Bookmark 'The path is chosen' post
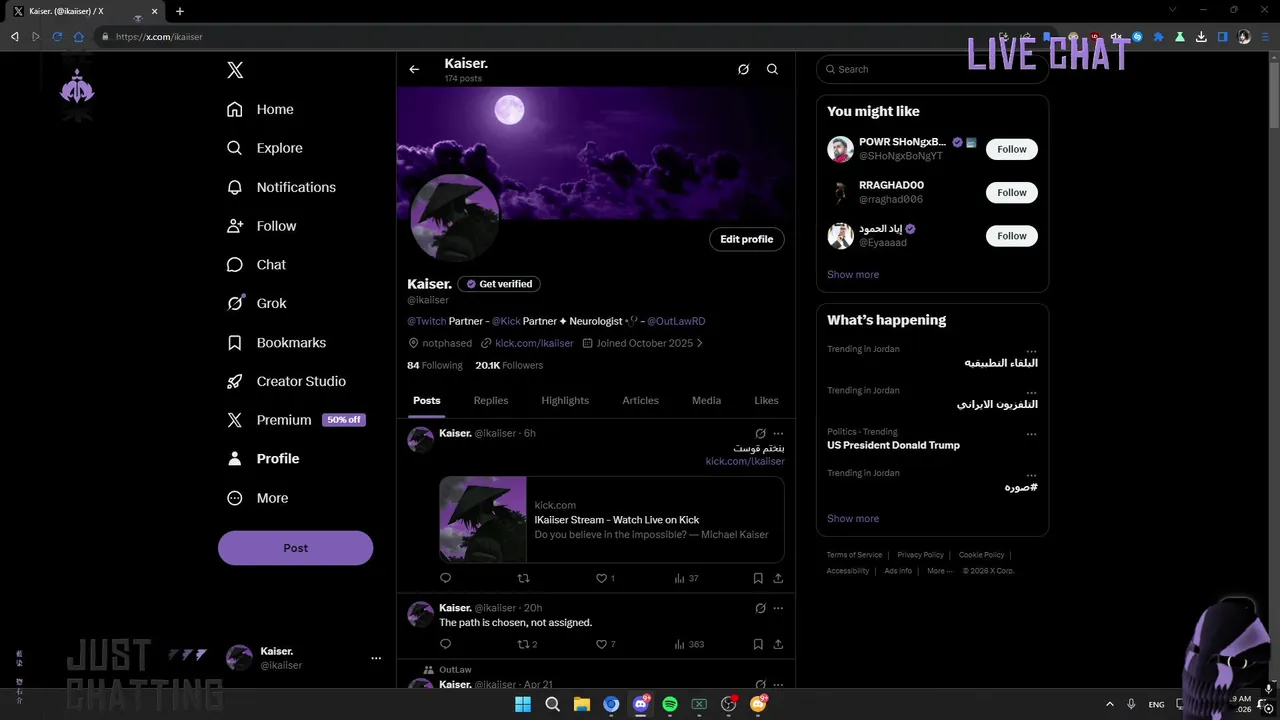This screenshot has width=1280, height=720. (x=758, y=644)
